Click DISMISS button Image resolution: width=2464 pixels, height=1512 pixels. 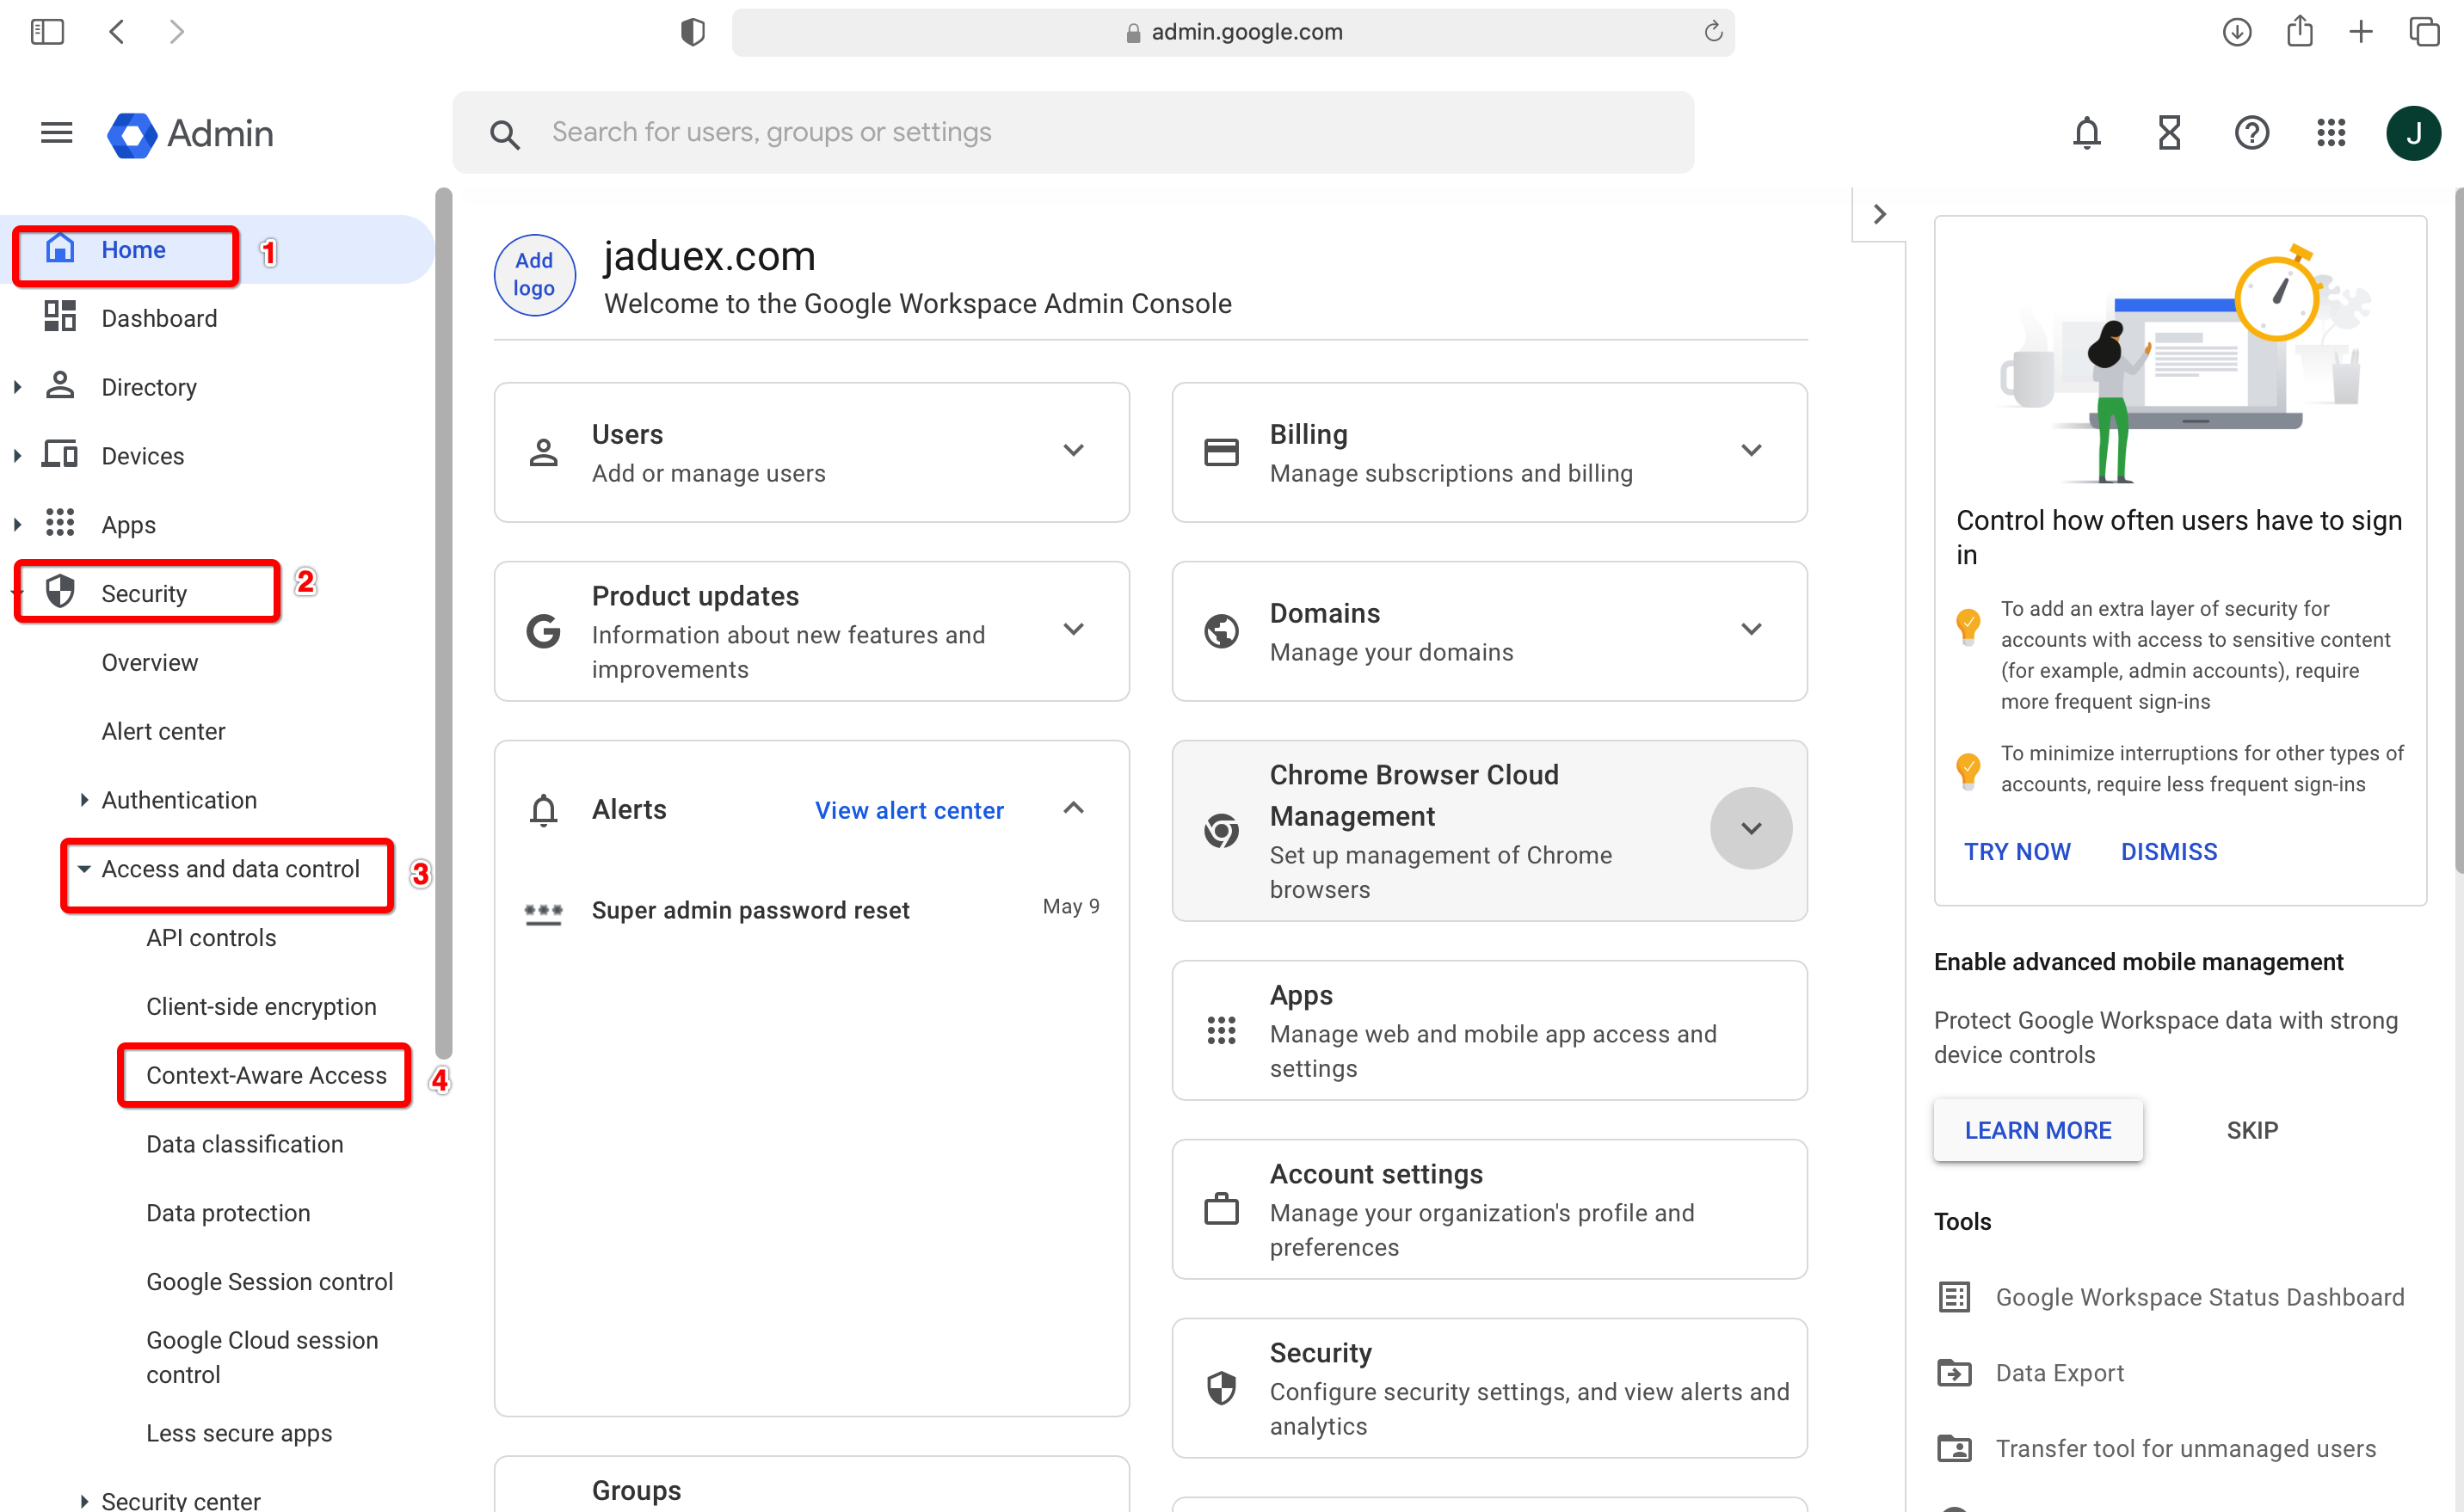click(2168, 851)
